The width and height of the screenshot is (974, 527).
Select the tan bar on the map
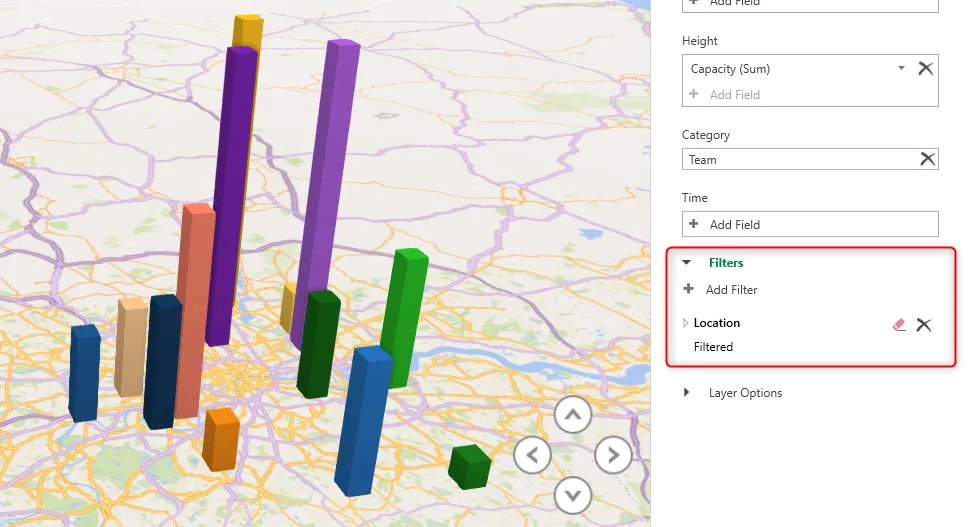tap(130, 347)
